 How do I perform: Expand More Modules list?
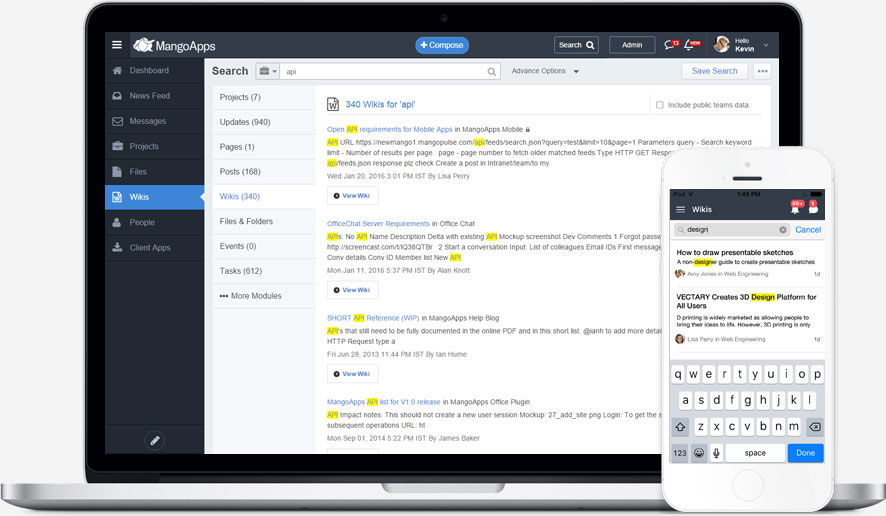tap(263, 296)
